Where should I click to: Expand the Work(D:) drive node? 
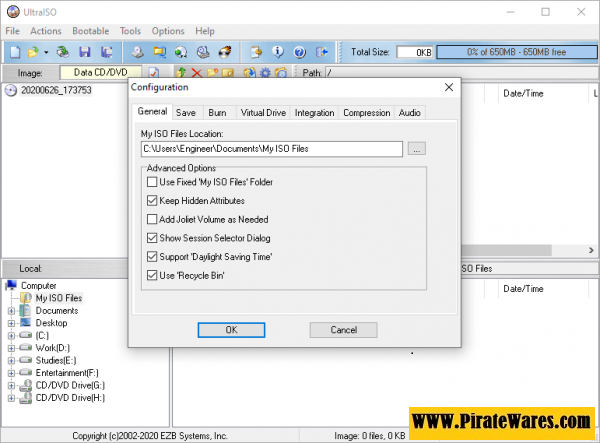point(11,347)
